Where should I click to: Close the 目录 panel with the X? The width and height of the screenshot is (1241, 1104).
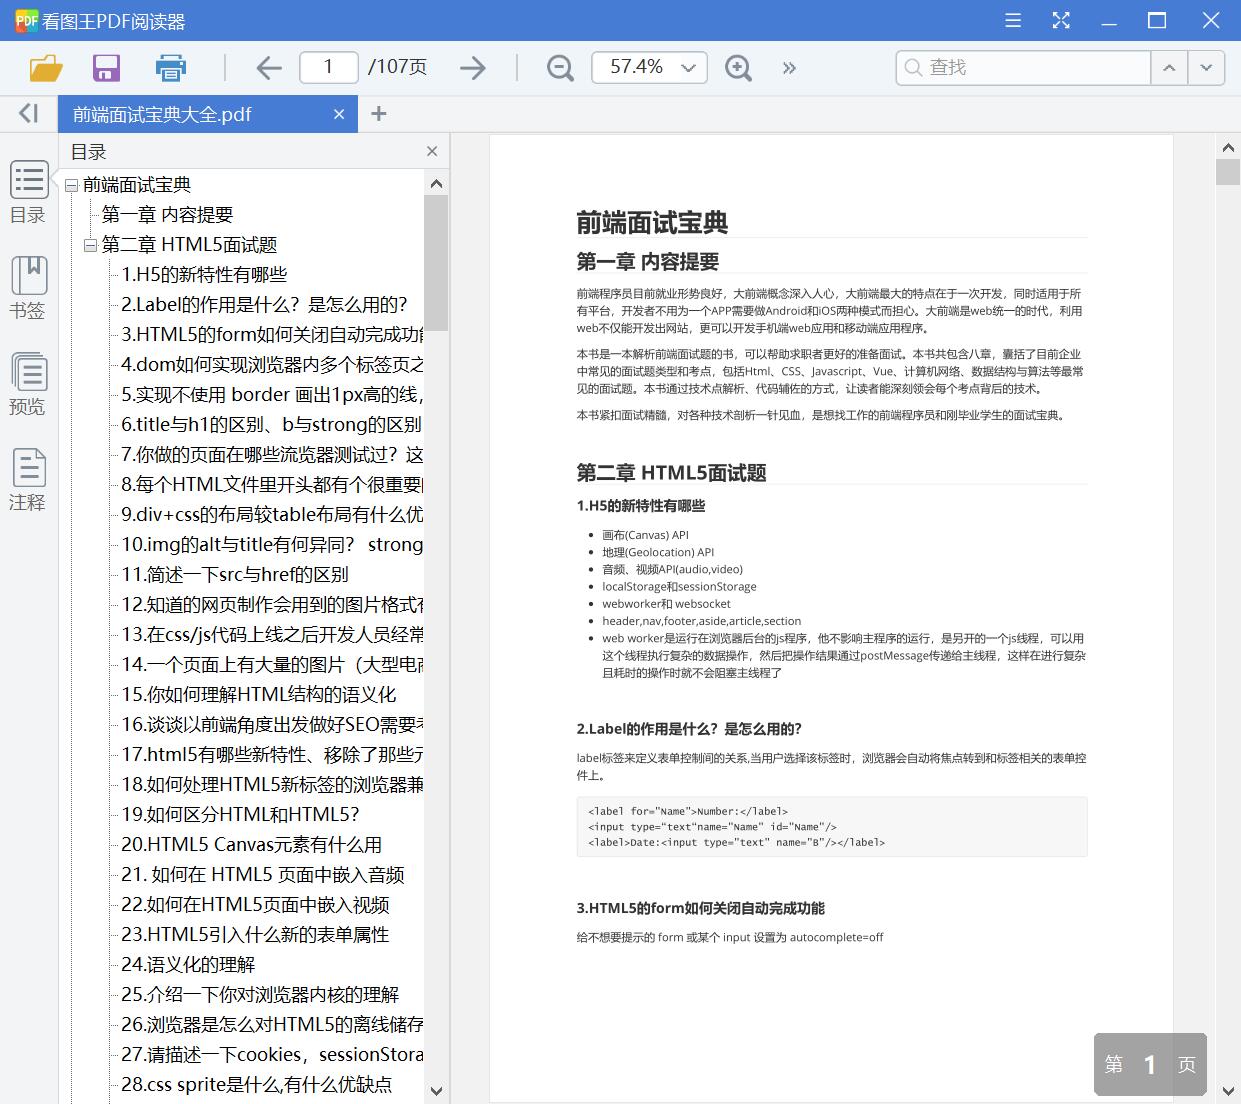tap(432, 151)
